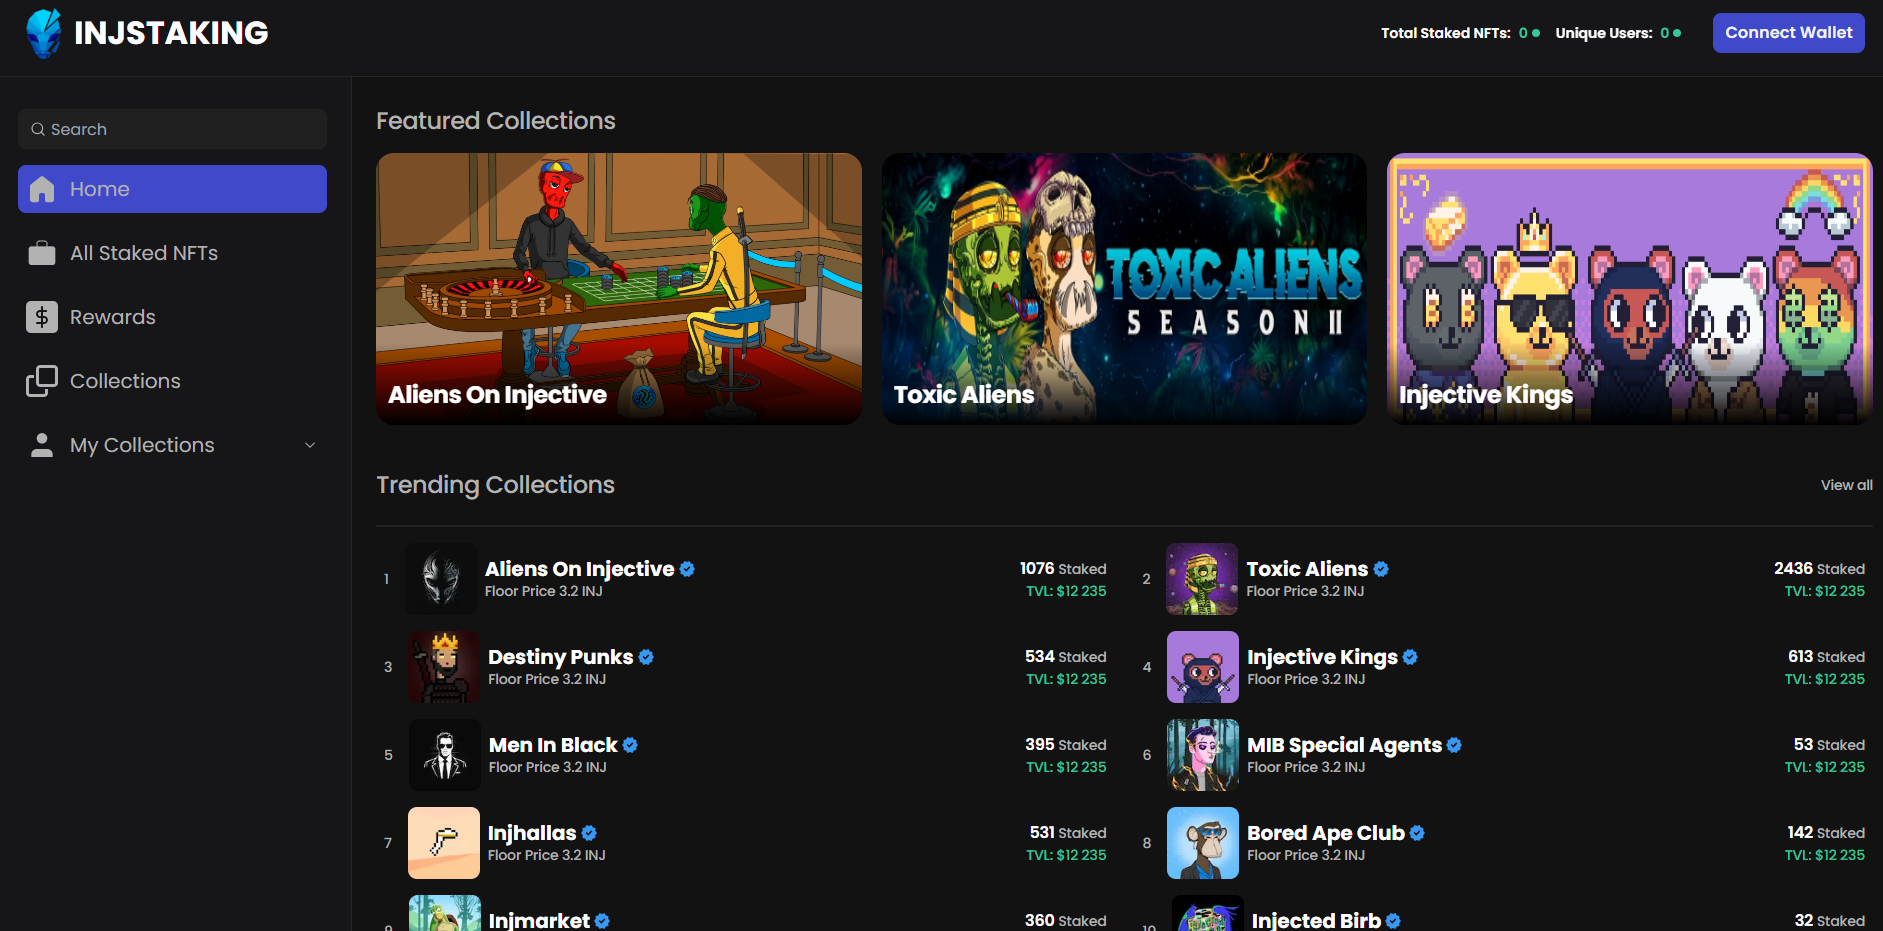Click 53 Staked for MIB Special Agents
Viewport: 1883px width, 931px height.
tap(1829, 745)
